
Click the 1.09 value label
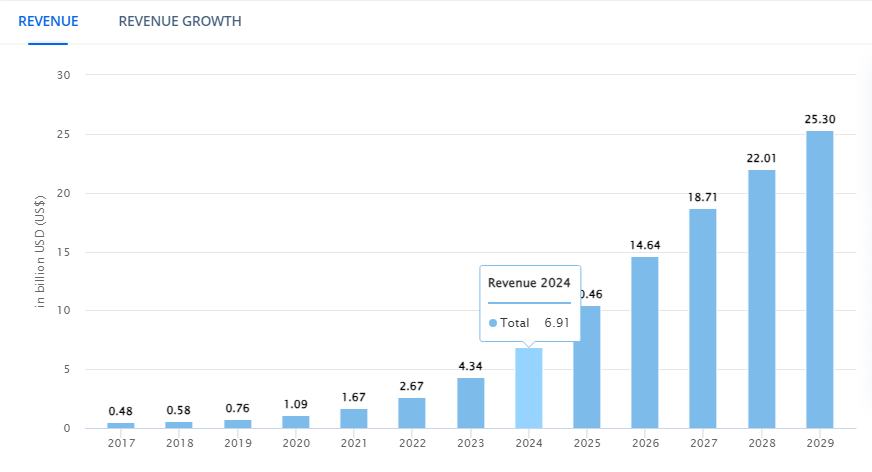pos(295,404)
